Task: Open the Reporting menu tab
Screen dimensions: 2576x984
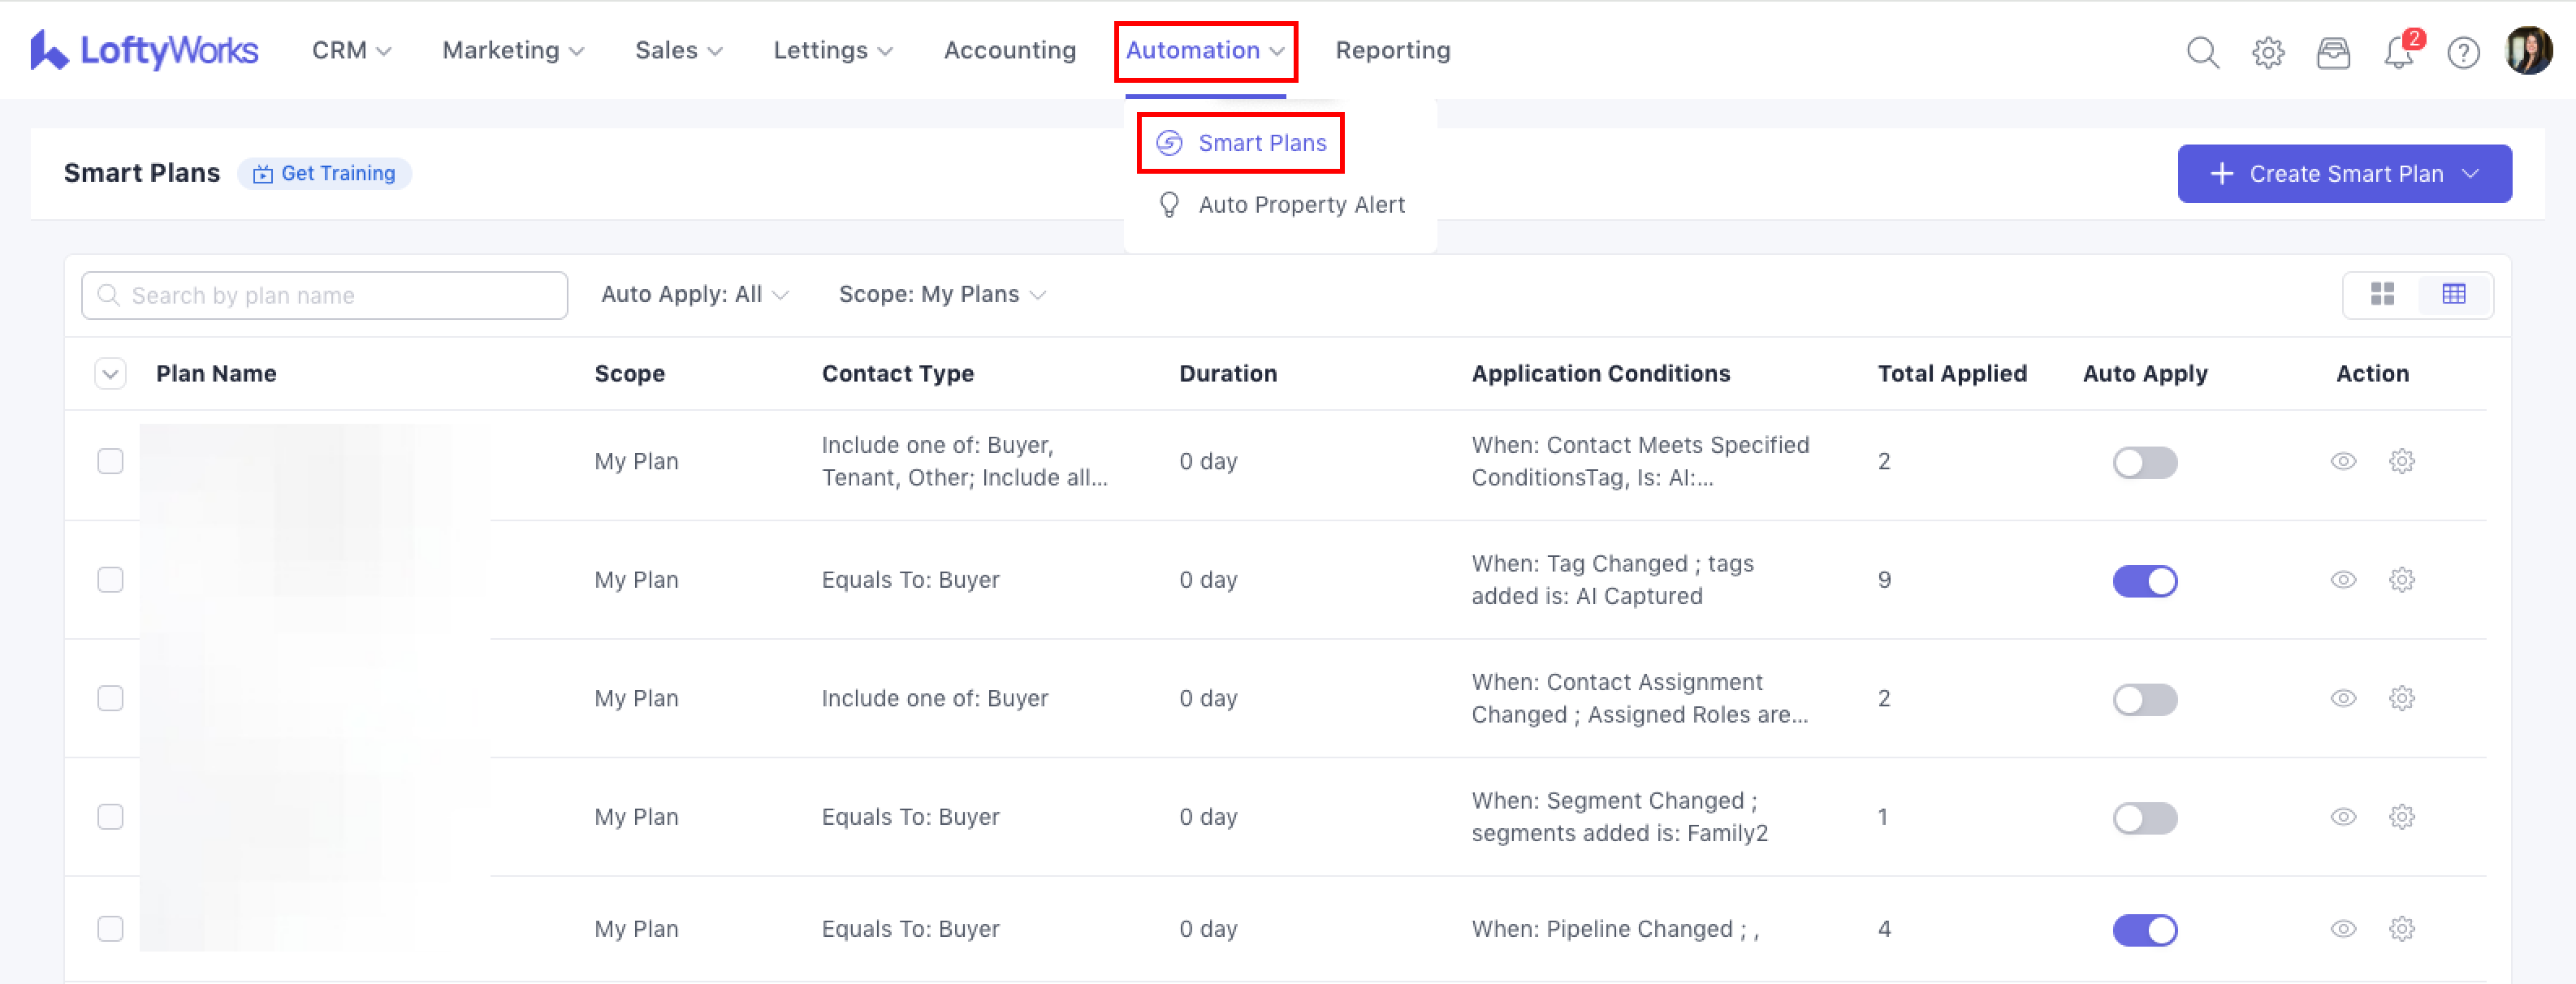Action: point(1392,51)
